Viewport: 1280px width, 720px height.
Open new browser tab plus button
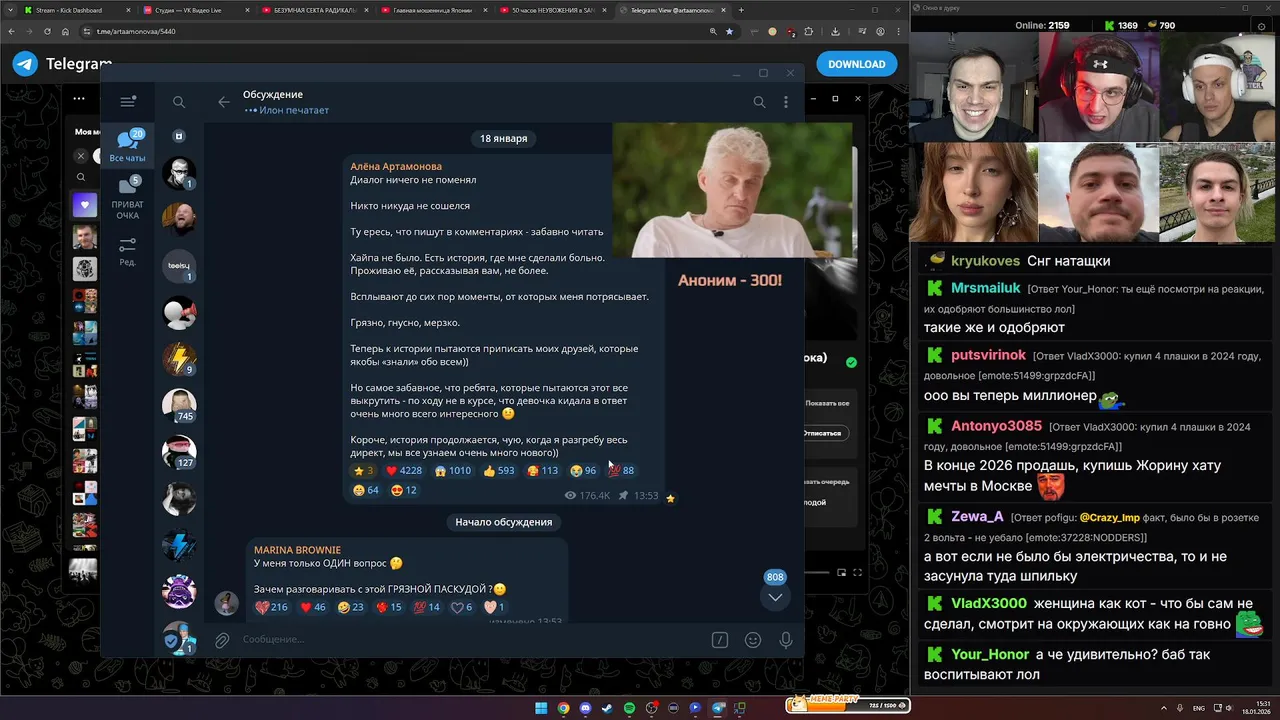pos(741,10)
